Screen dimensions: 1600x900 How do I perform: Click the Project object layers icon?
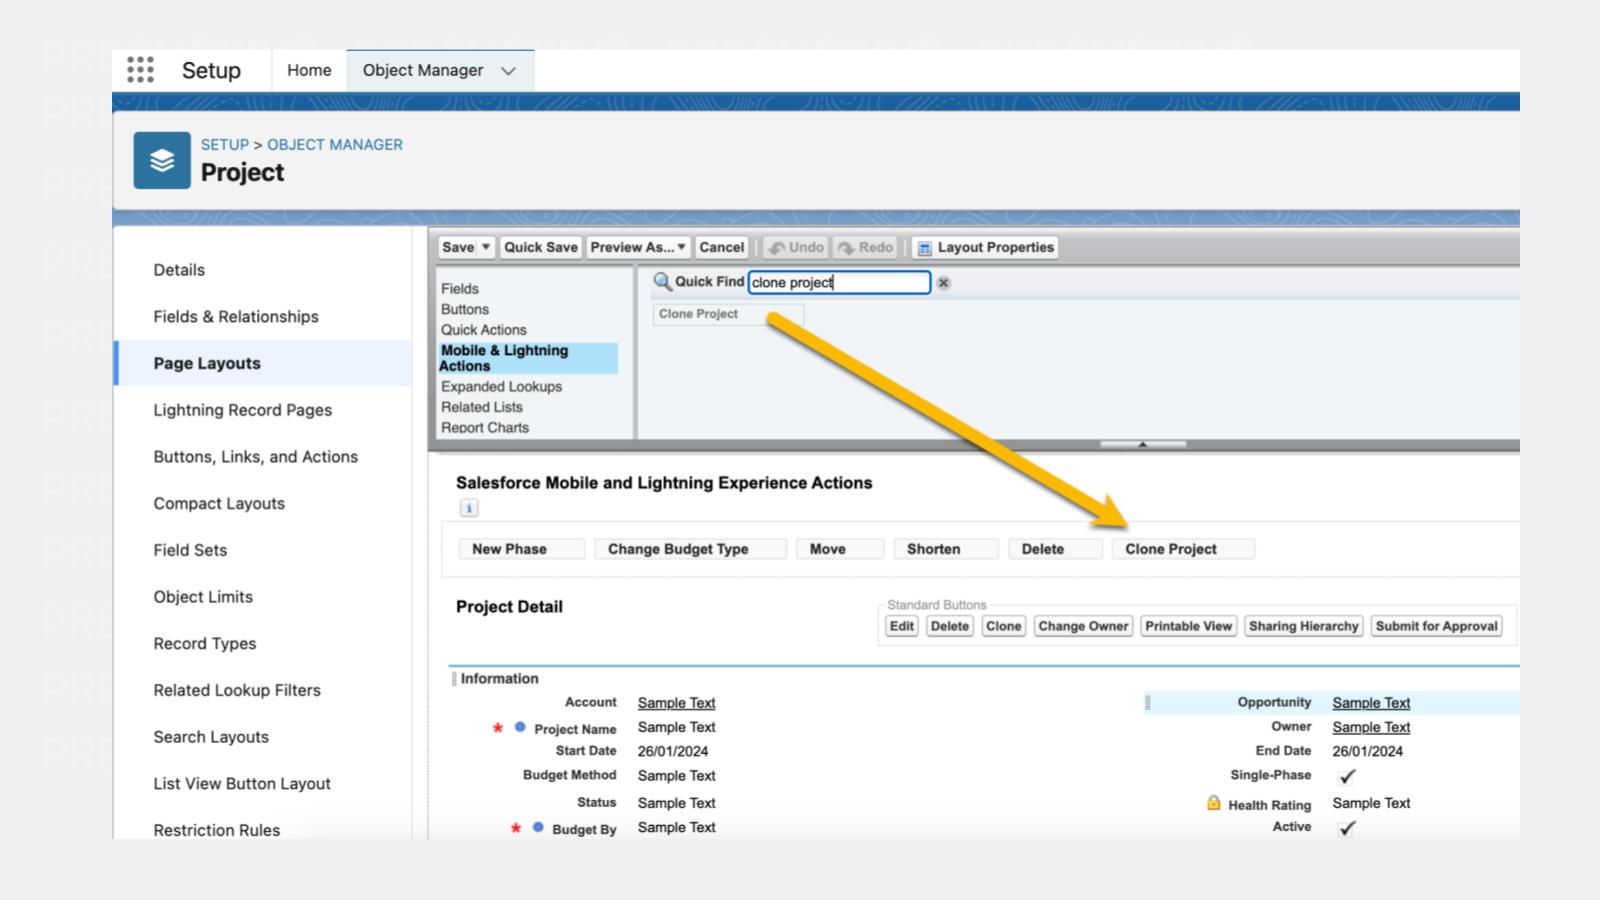click(162, 160)
